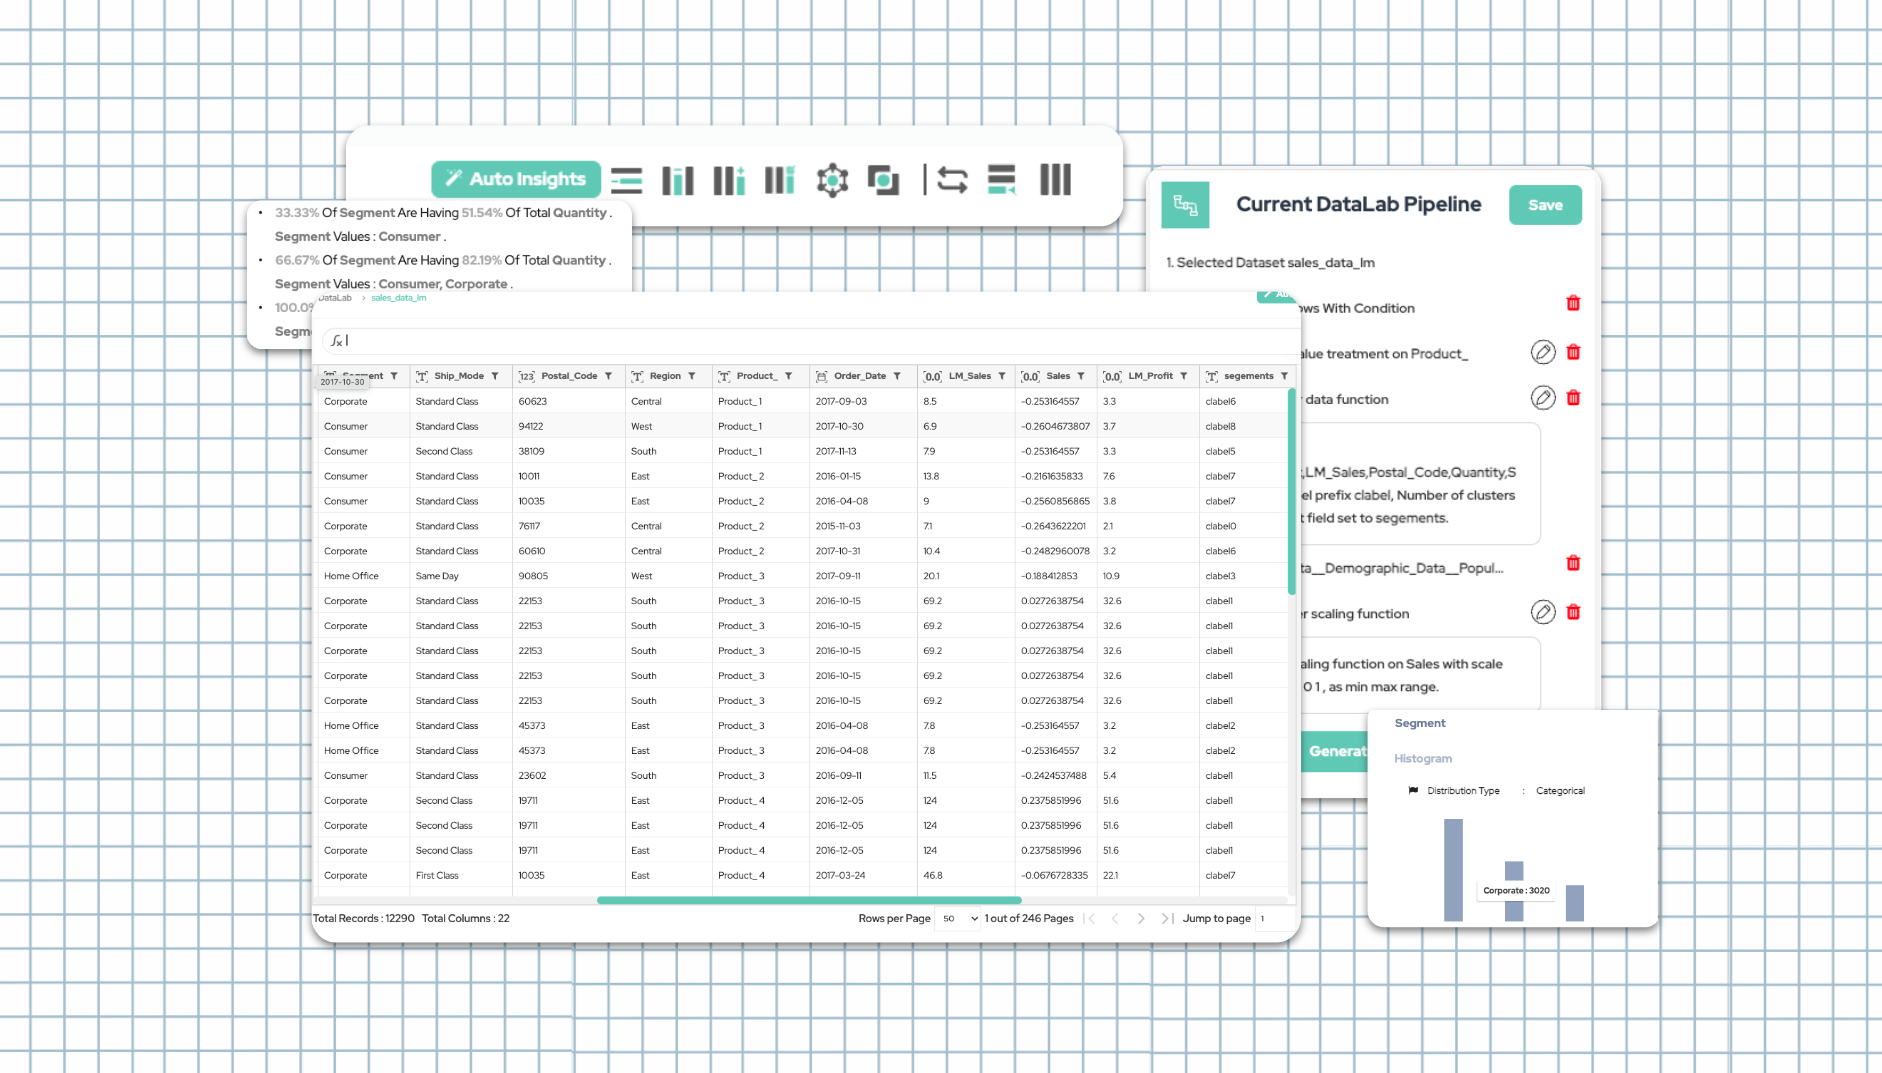The image size is (1882, 1073).
Task: Click the Generate button in pipeline panel
Action: pos(1335,751)
